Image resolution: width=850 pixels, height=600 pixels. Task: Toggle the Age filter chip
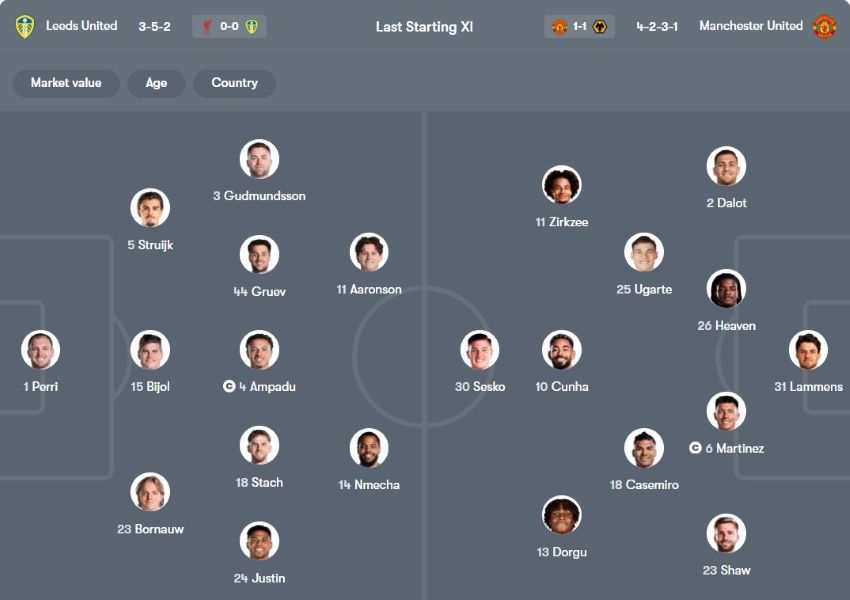tap(156, 83)
